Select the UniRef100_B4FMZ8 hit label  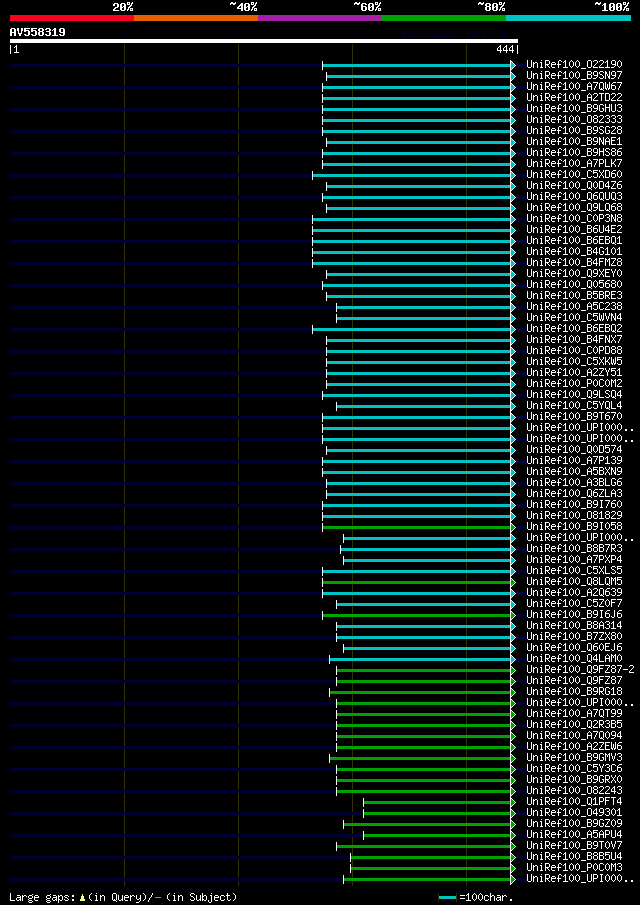coord(574,263)
